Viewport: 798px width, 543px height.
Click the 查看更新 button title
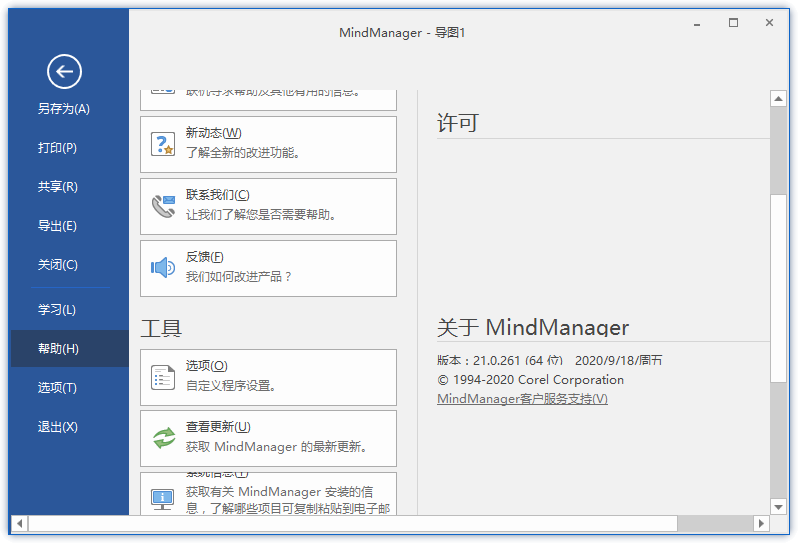click(218, 427)
